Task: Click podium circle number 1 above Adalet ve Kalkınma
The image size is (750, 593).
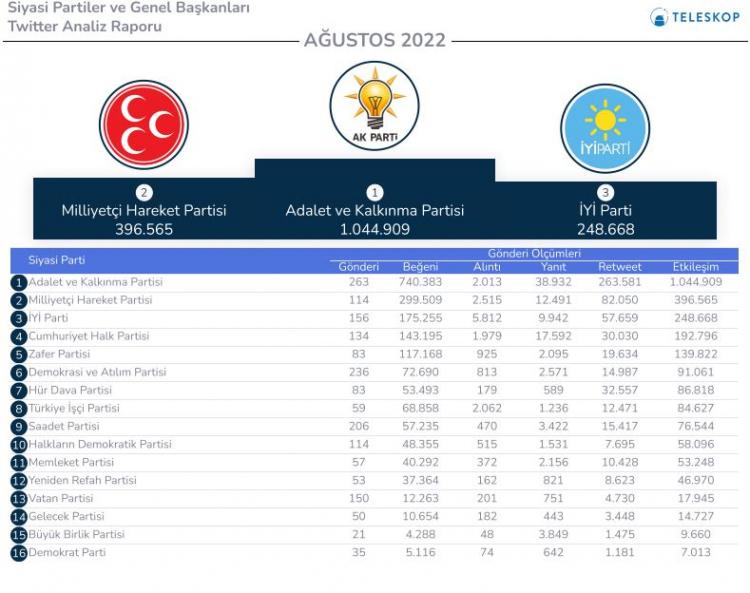Action: (375, 193)
